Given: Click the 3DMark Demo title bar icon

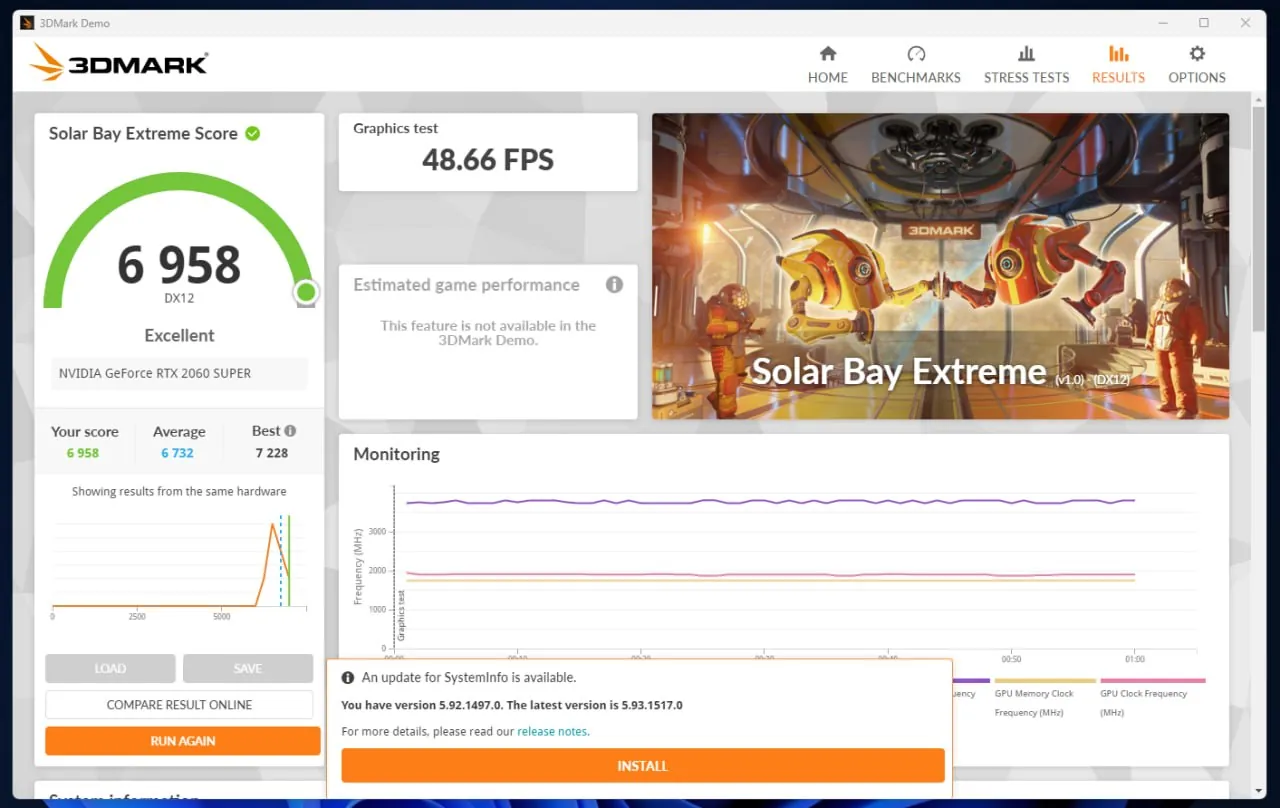Looking at the screenshot, I should (x=27, y=22).
